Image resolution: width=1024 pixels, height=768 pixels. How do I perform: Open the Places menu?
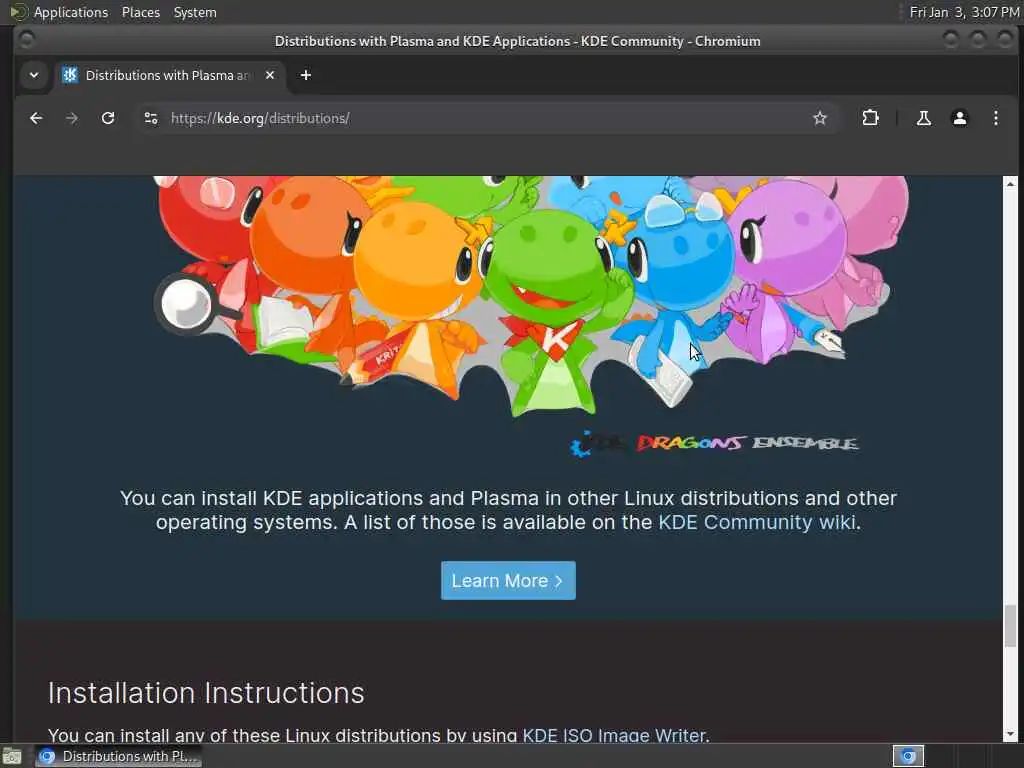[x=140, y=12]
